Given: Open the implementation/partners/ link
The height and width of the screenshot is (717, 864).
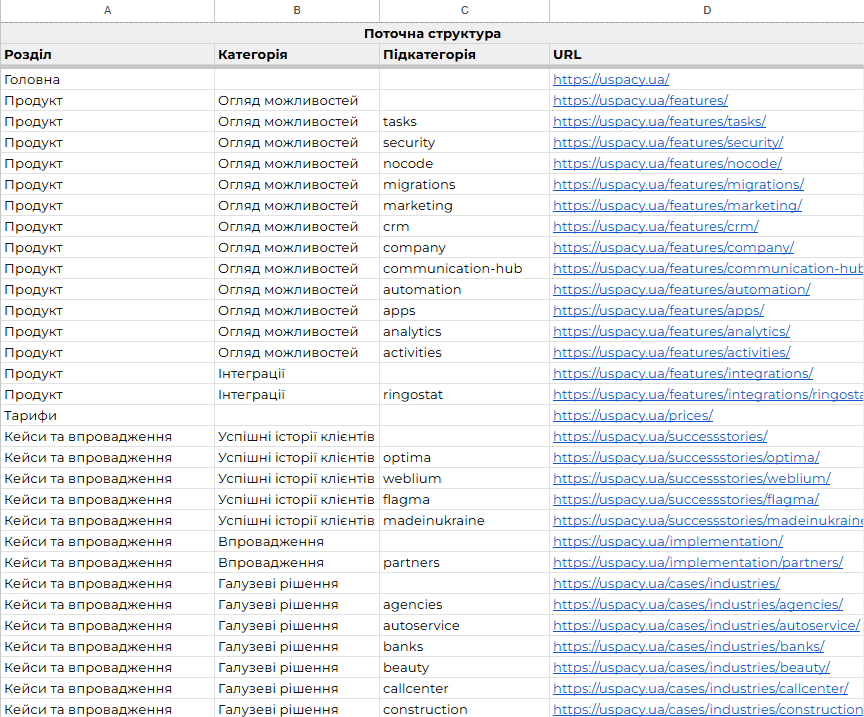Looking at the screenshot, I should coord(698,563).
